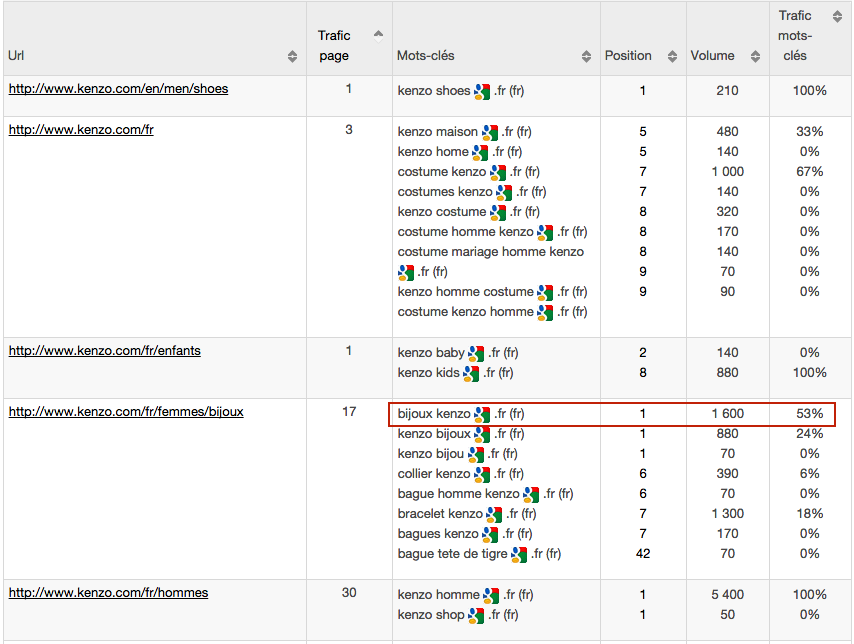Sort table by Url column arrows
854x644 pixels.
[292, 56]
